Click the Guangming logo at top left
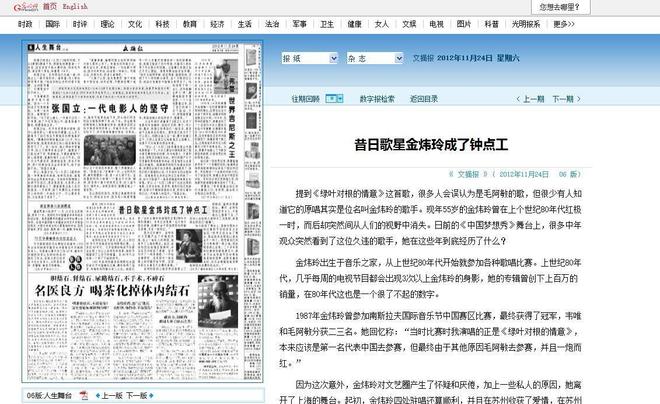This screenshot has width=660, height=404. (19, 6)
